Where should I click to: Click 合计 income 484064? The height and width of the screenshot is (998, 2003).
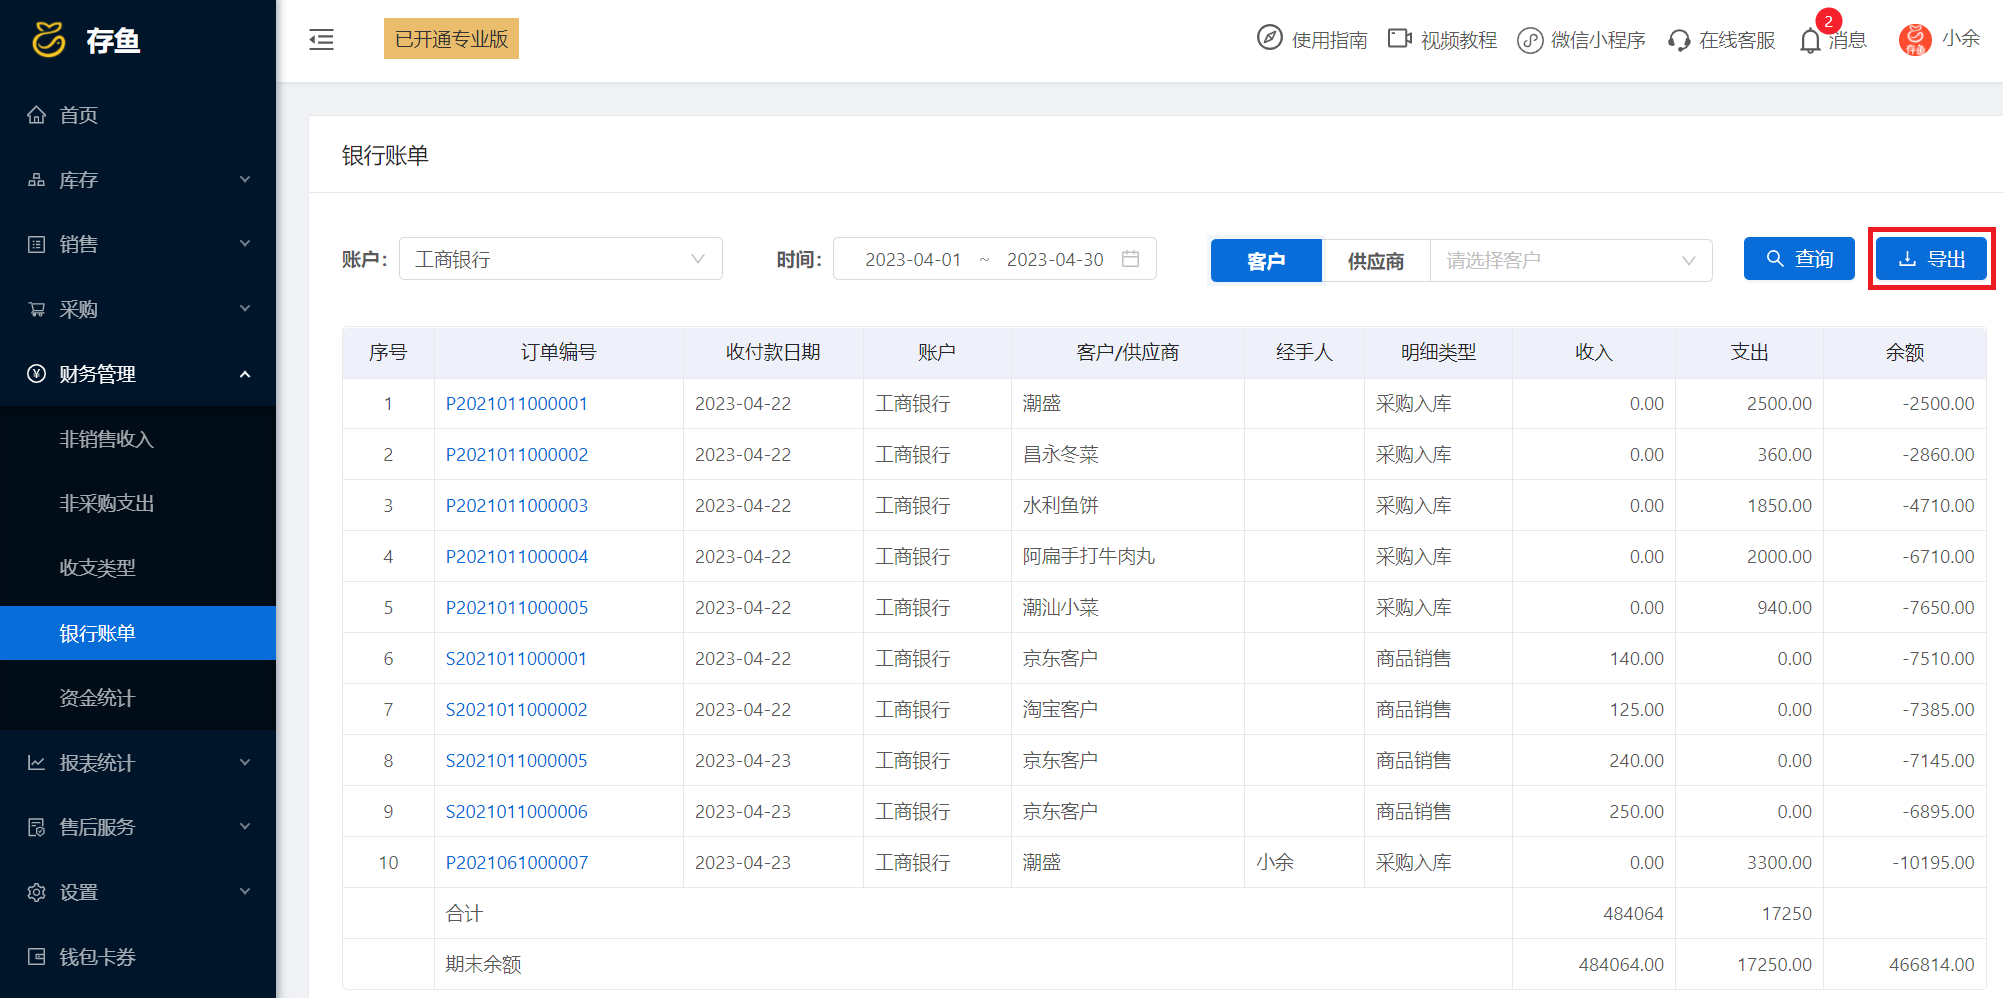coord(1633,914)
